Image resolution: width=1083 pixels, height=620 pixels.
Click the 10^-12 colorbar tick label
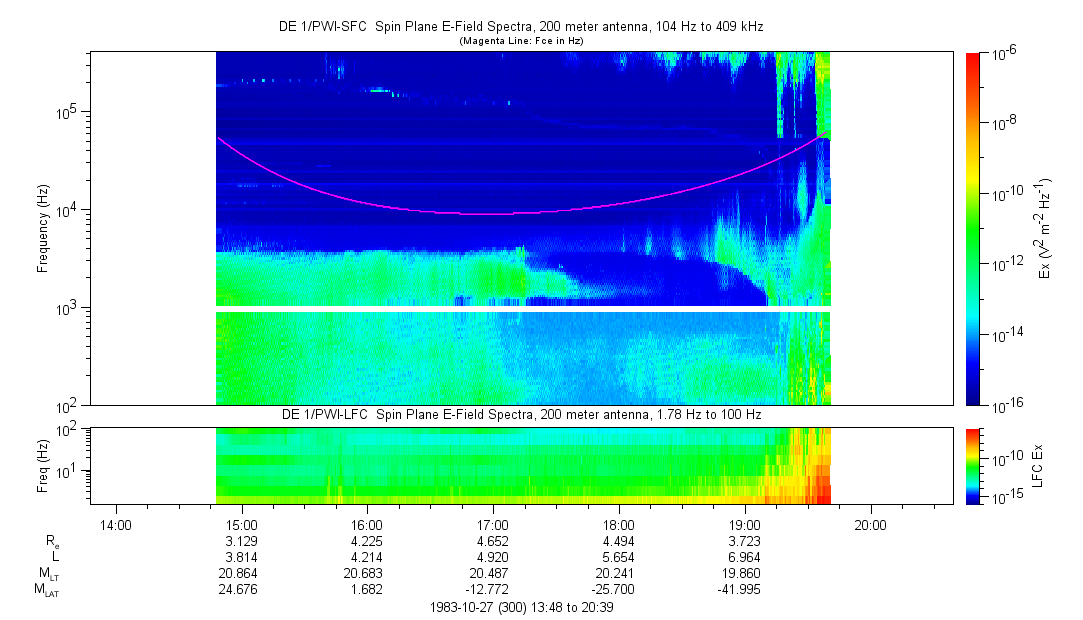point(1006,264)
